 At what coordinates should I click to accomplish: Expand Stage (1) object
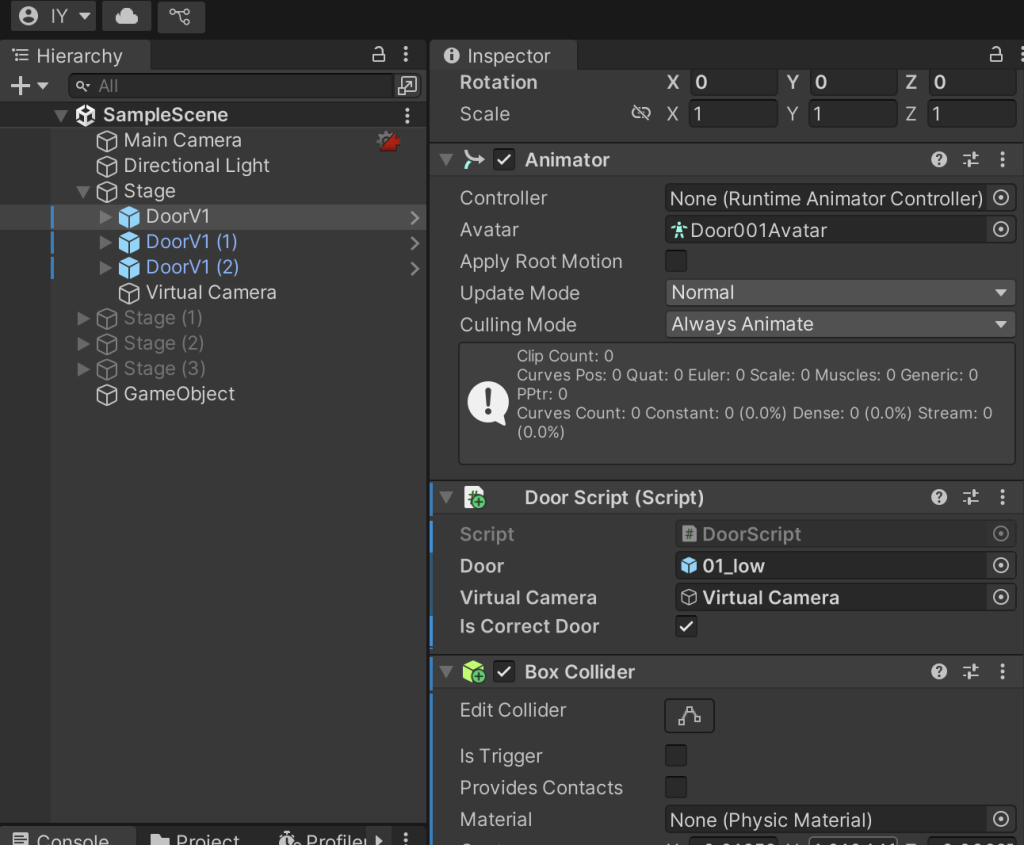coord(83,318)
